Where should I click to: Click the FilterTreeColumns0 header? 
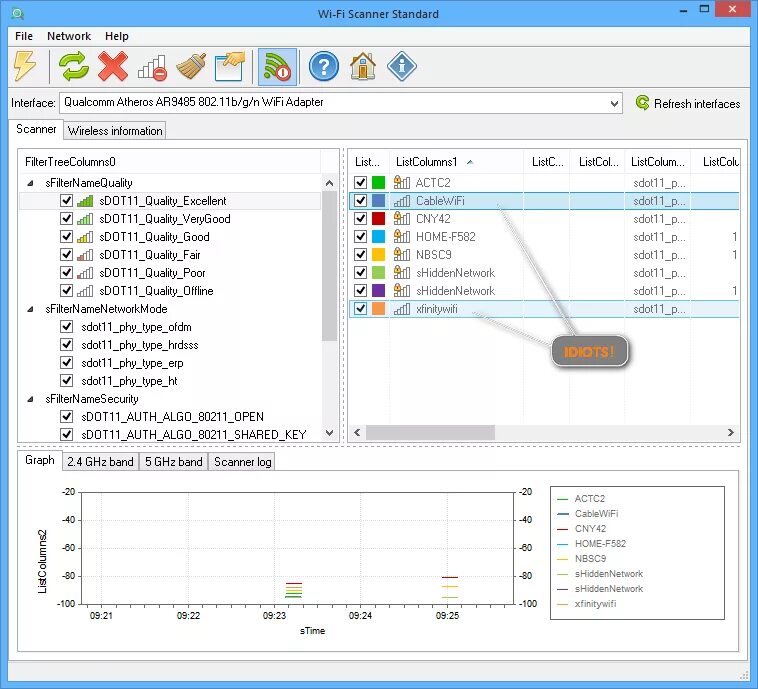point(170,161)
